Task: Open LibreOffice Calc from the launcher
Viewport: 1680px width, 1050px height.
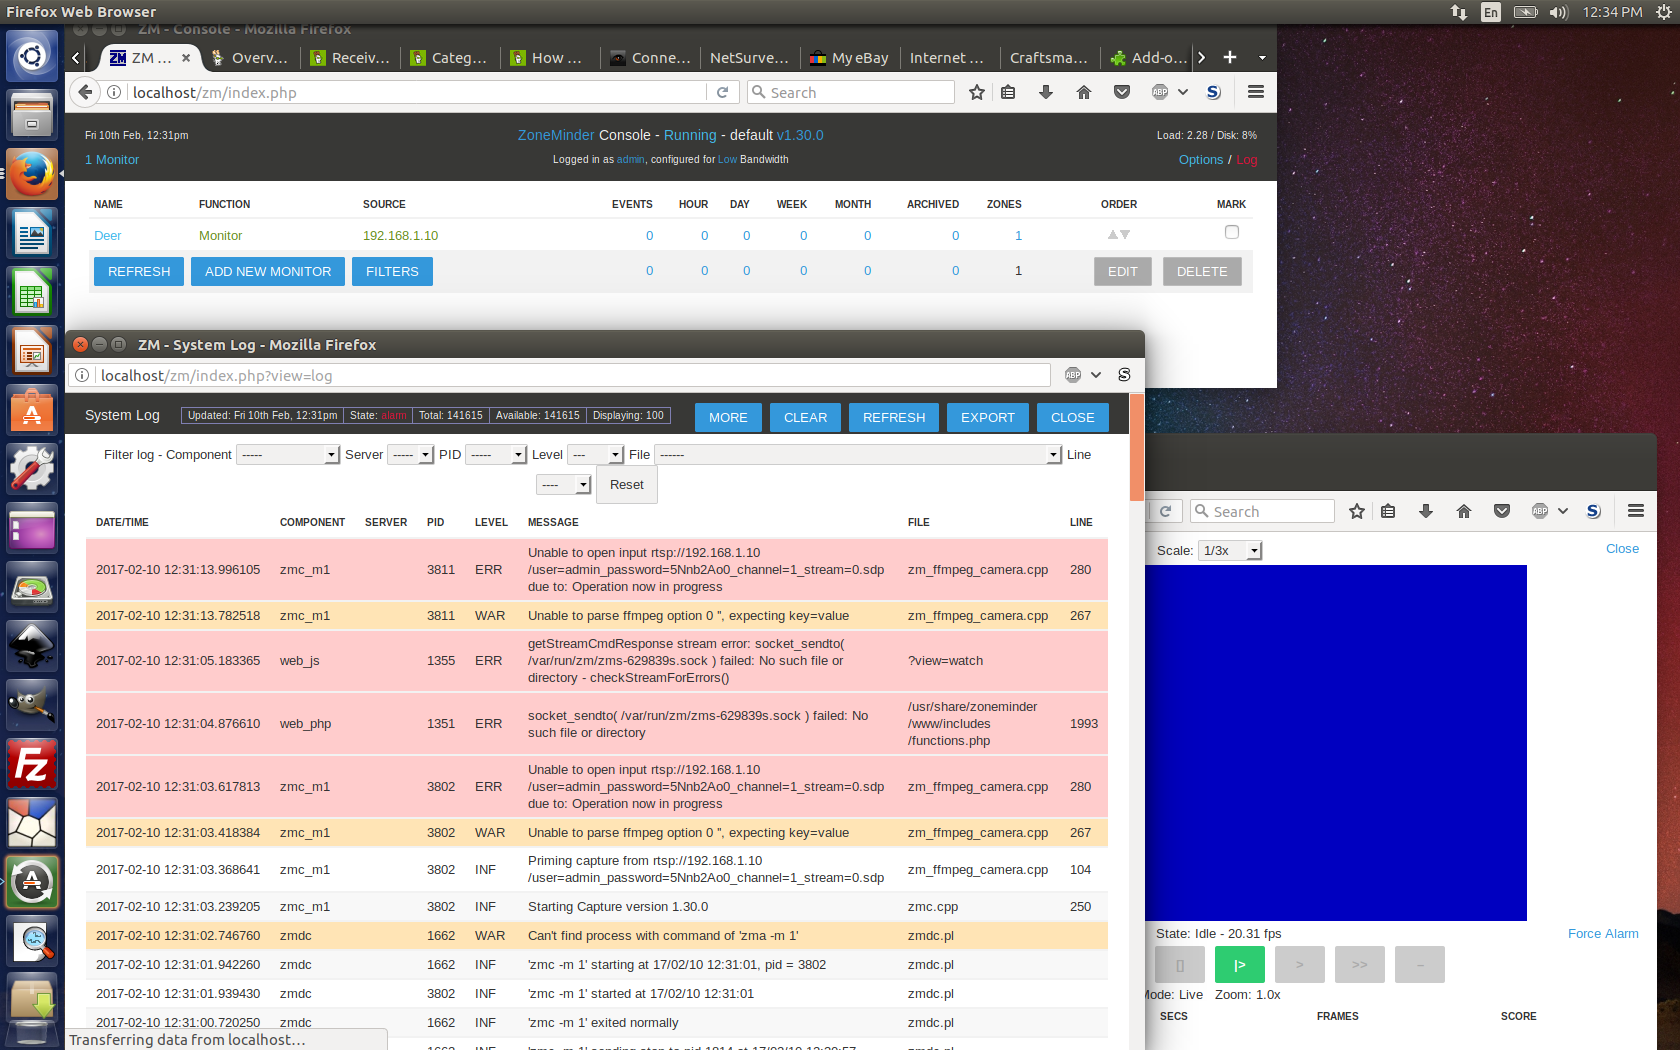Action: pos(32,293)
